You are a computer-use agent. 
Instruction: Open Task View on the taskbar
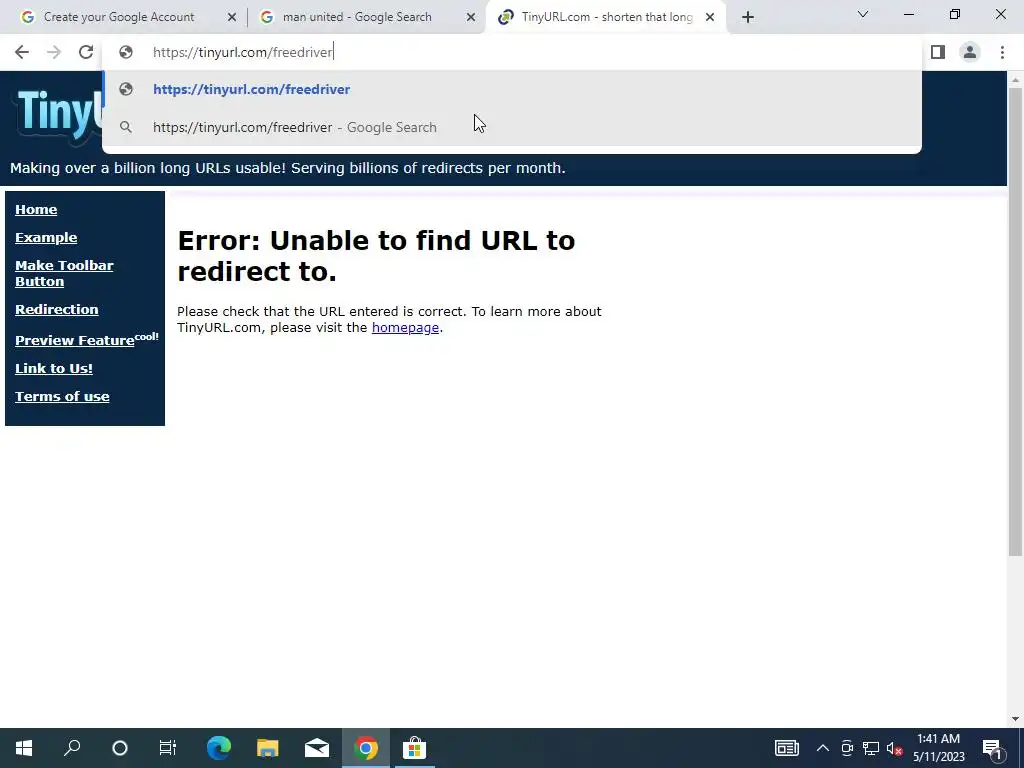pyautogui.click(x=168, y=748)
